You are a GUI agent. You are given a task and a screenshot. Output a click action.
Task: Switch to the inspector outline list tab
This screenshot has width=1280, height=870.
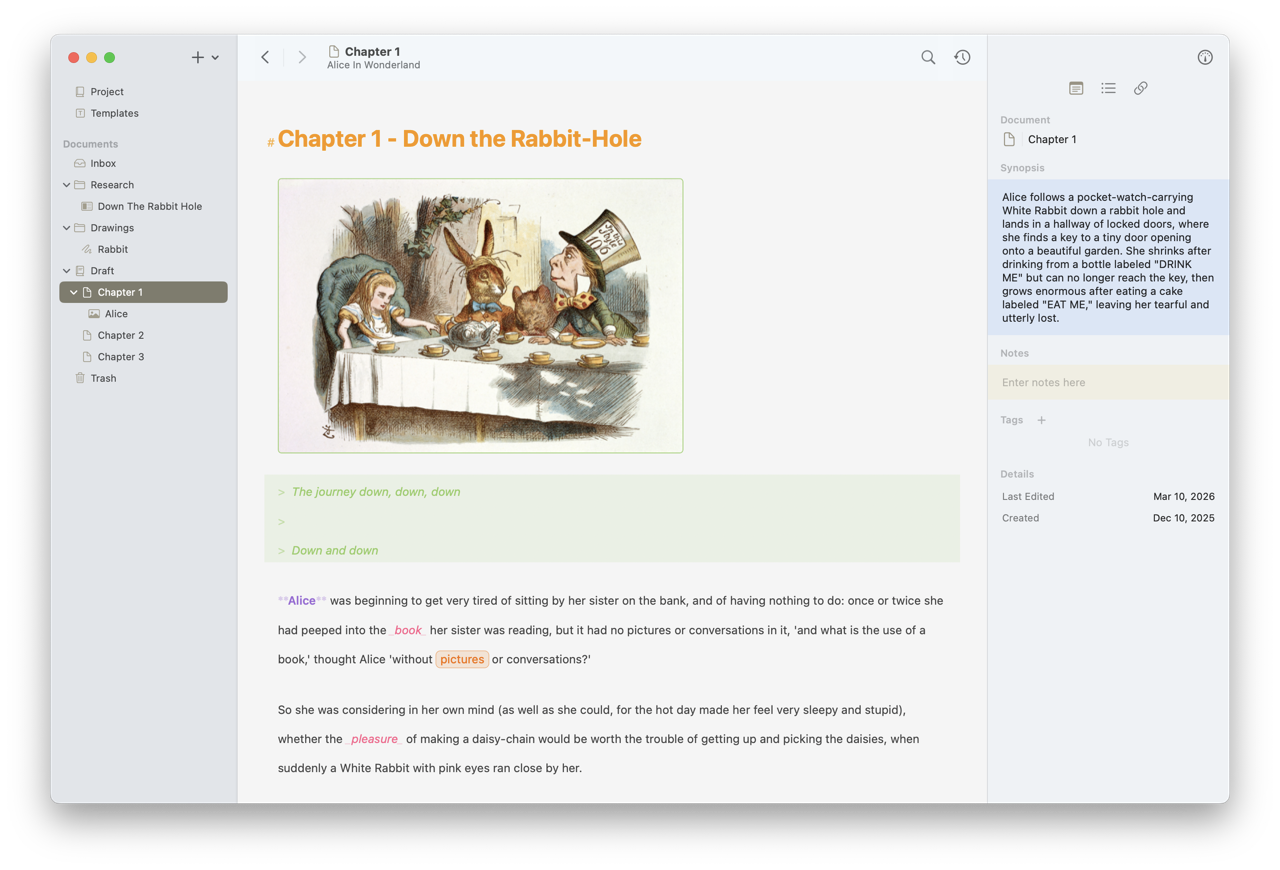[x=1108, y=88]
